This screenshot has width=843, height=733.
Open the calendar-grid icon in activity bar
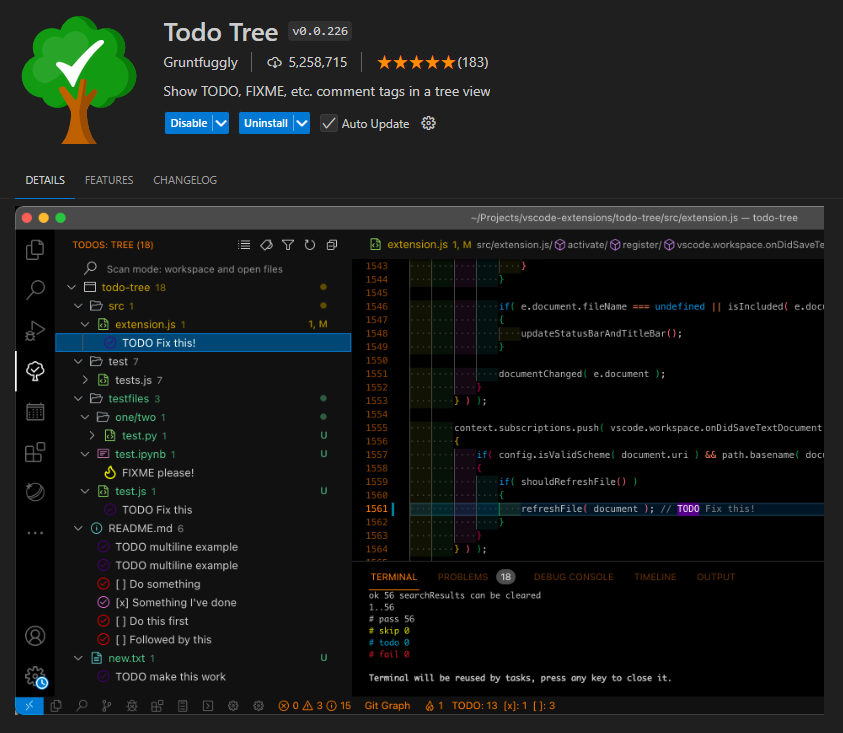pos(35,412)
